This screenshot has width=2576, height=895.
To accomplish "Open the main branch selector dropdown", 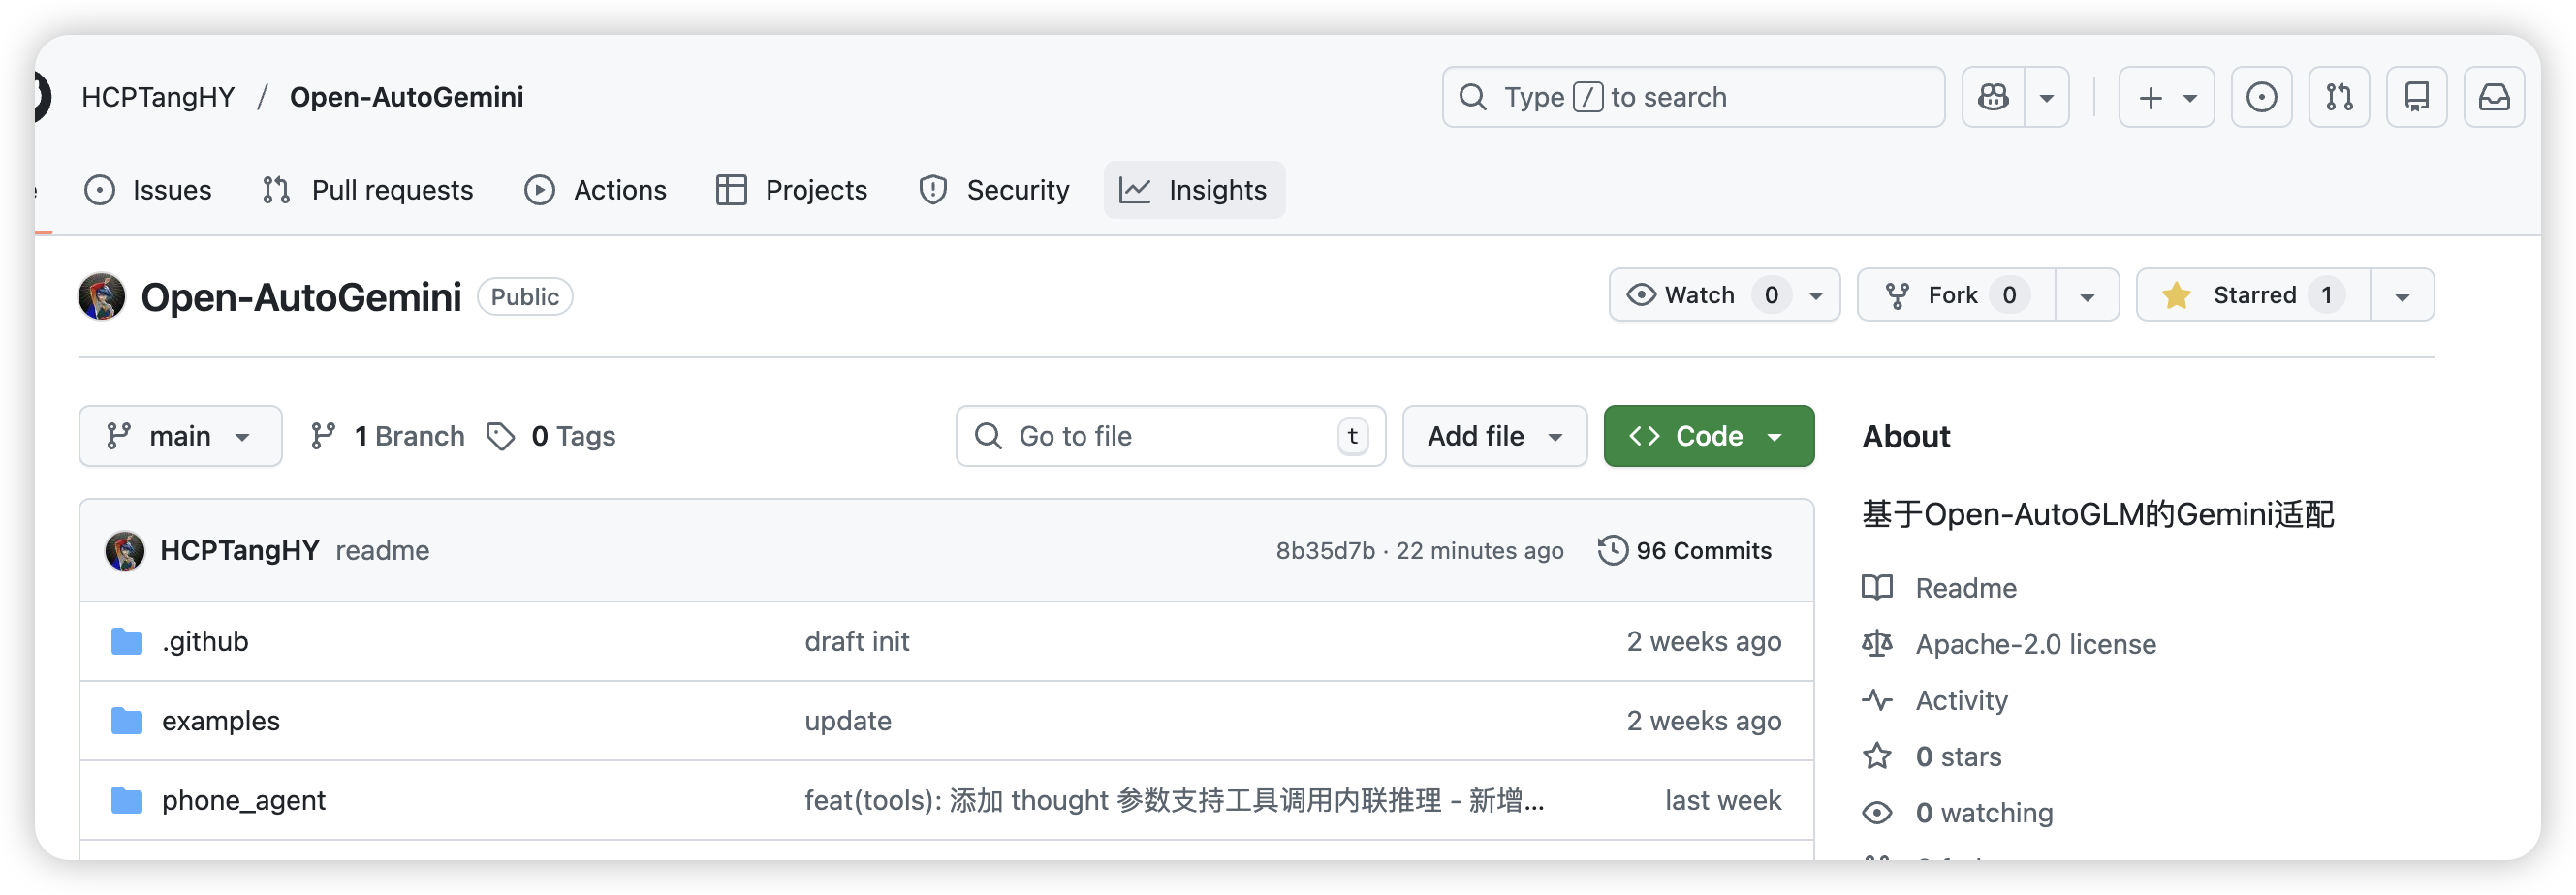I will click(180, 436).
